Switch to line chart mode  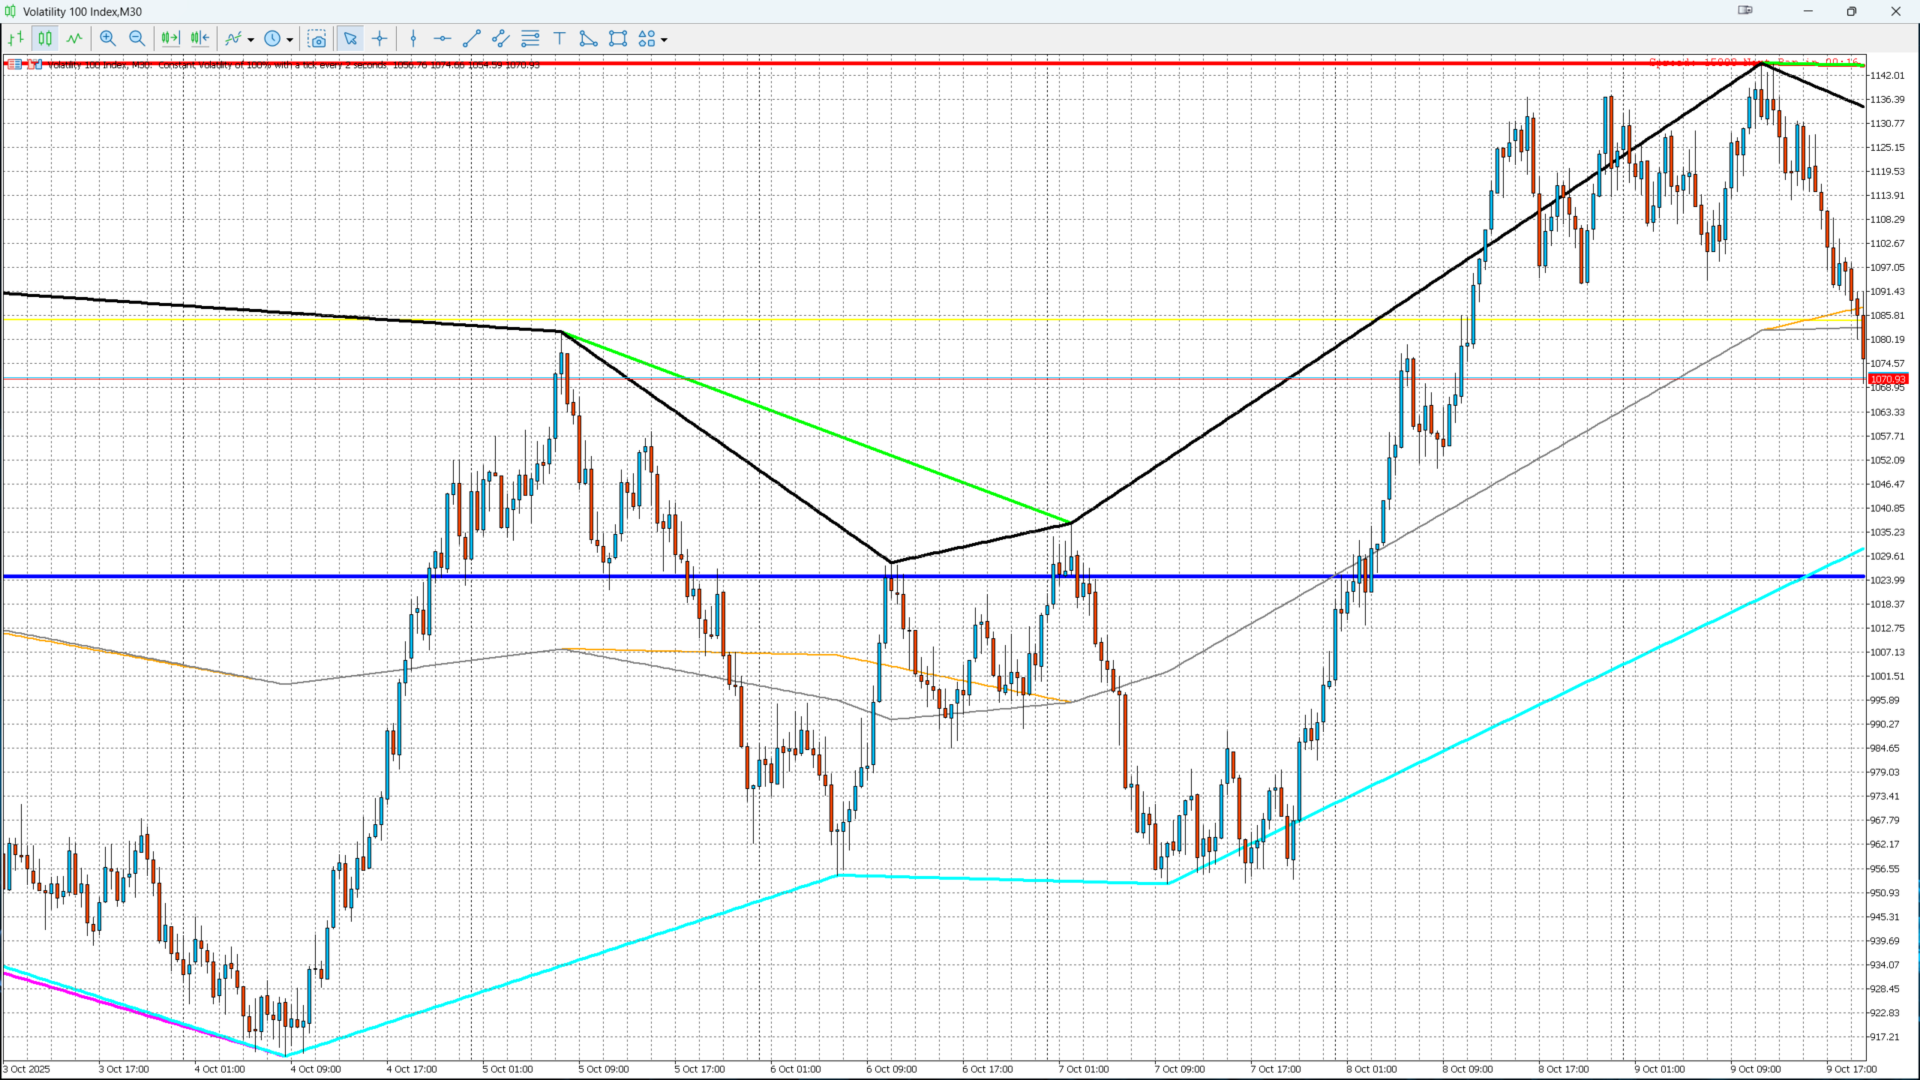pos(75,39)
